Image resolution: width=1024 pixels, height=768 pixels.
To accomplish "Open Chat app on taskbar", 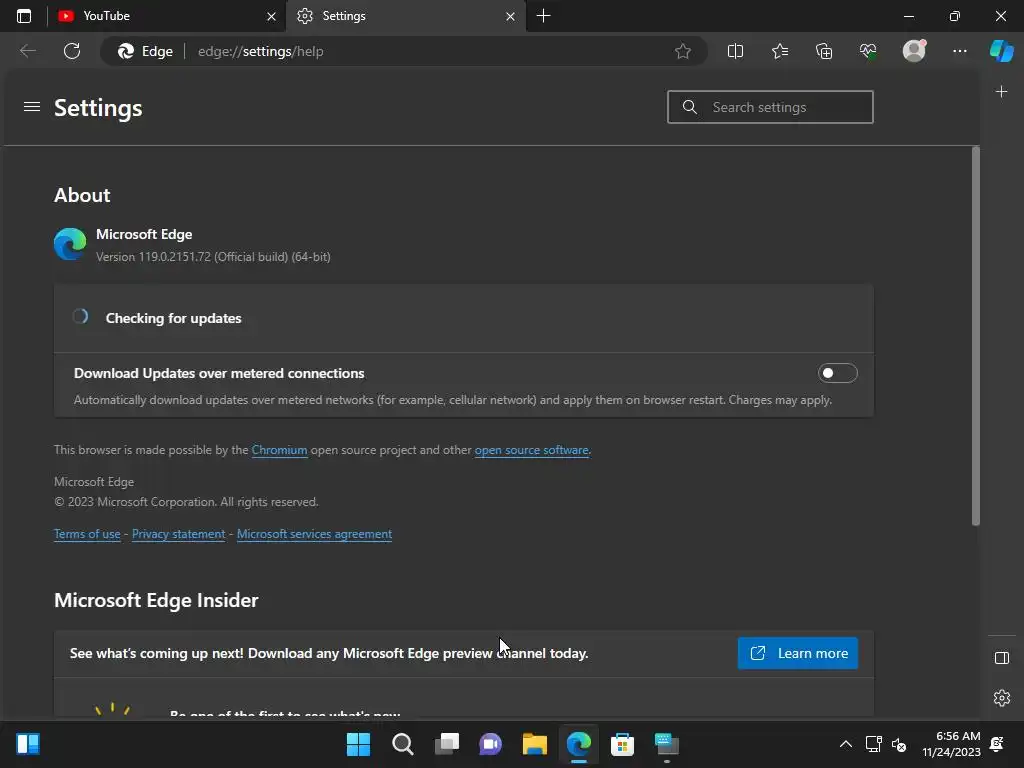I will coord(490,744).
